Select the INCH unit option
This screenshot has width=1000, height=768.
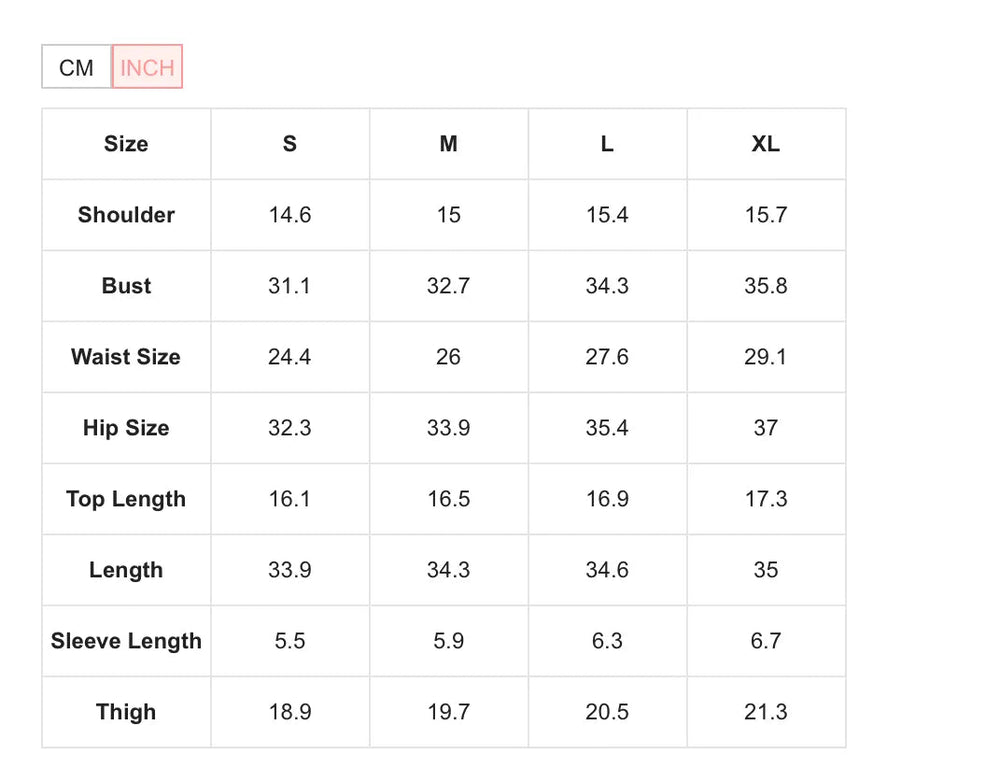[x=147, y=67]
